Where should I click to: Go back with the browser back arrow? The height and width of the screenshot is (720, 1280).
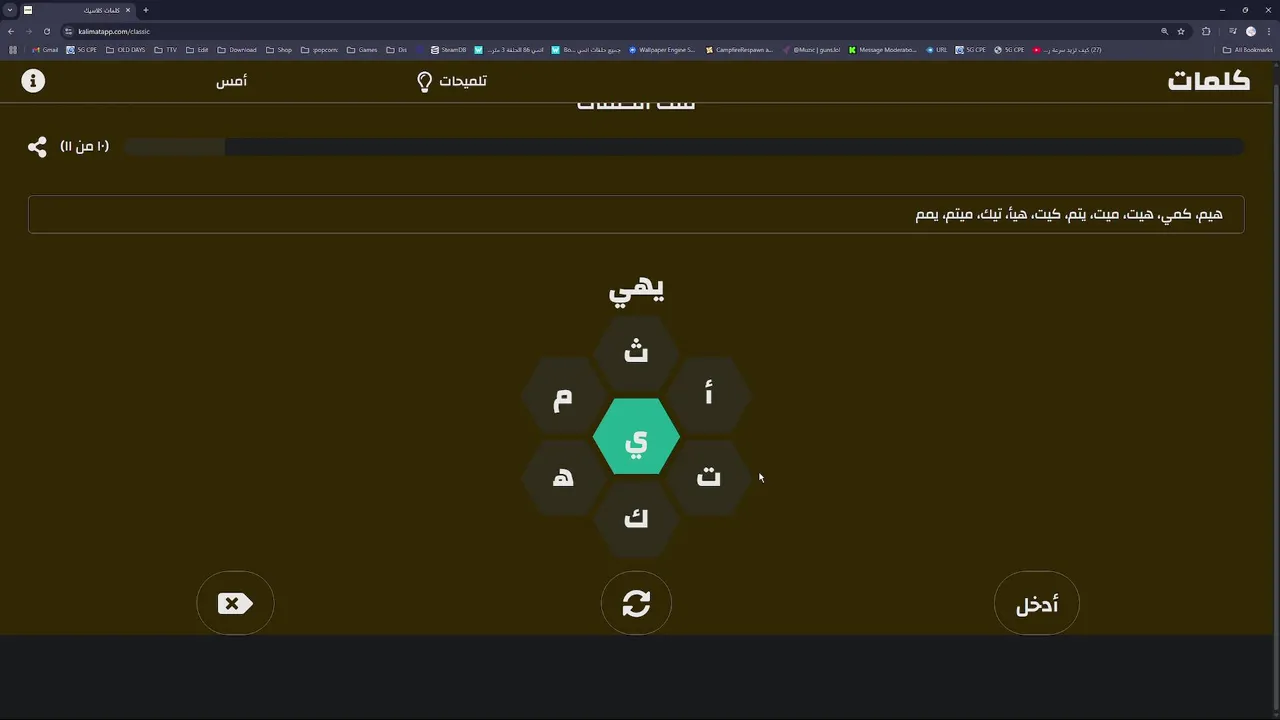point(11,31)
